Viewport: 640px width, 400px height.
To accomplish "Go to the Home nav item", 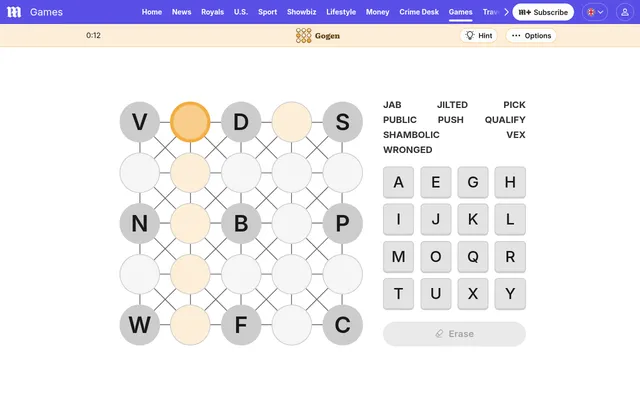I will (x=152, y=12).
